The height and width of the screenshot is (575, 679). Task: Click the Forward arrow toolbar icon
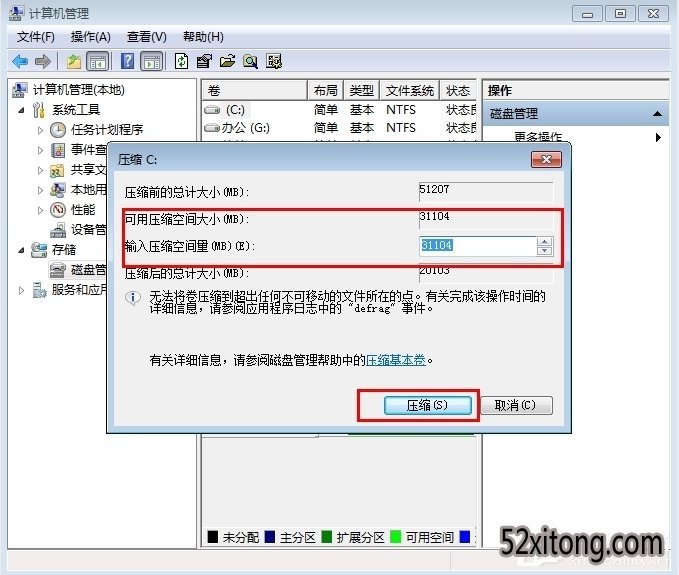click(x=42, y=61)
